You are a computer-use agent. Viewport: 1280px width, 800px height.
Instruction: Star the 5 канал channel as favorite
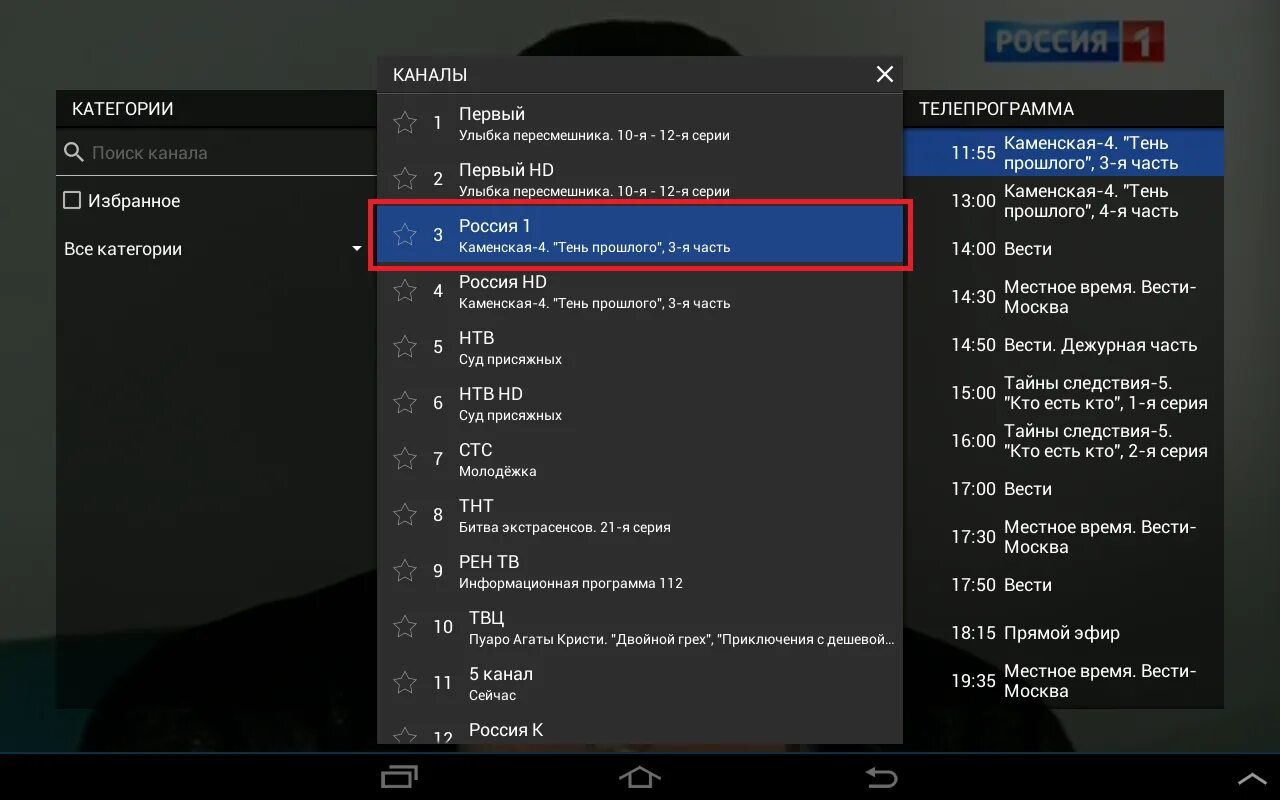(x=404, y=683)
